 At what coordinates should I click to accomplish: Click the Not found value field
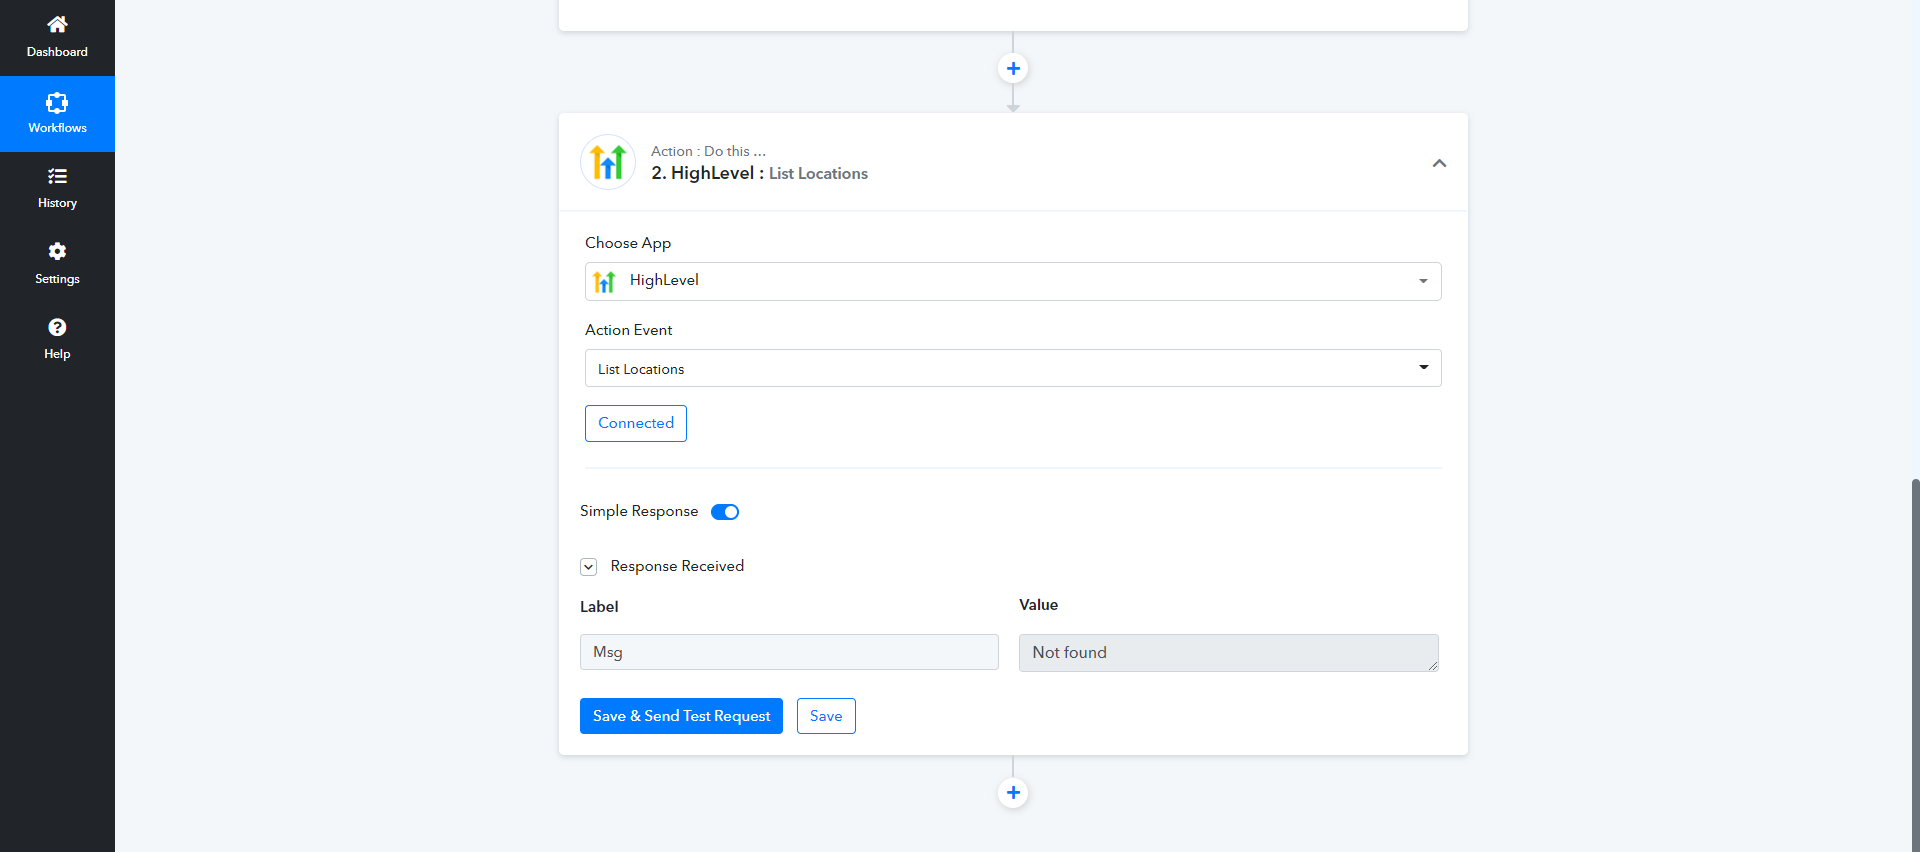(1229, 653)
